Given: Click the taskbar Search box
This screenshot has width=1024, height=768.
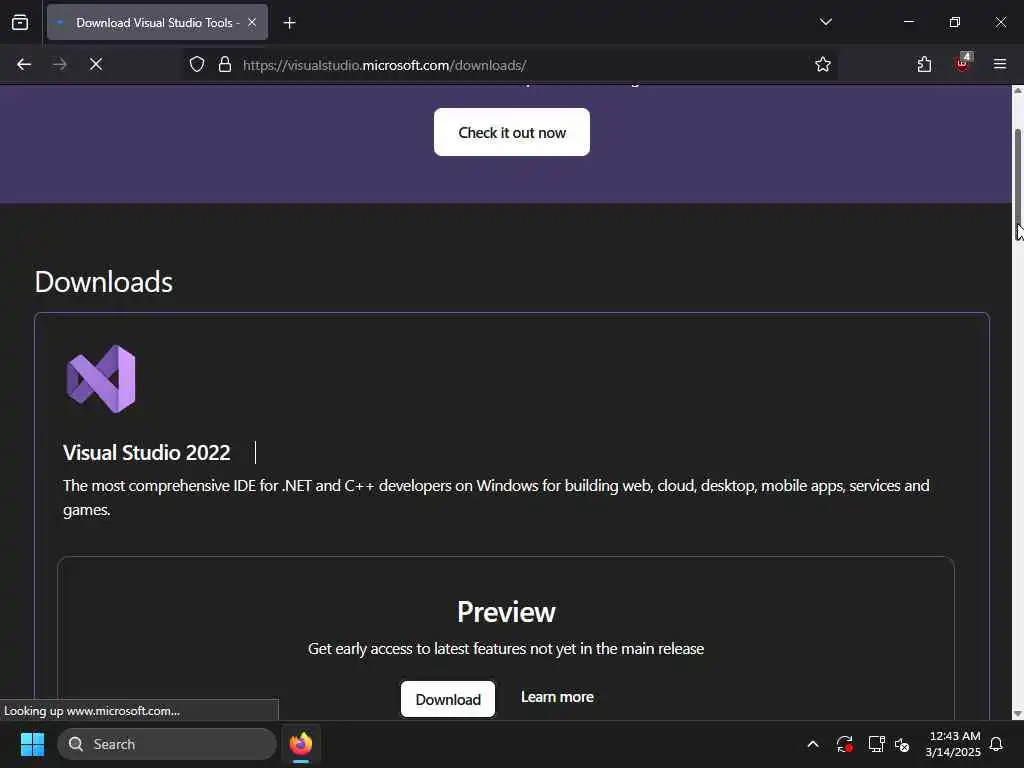Looking at the screenshot, I should tap(167, 744).
